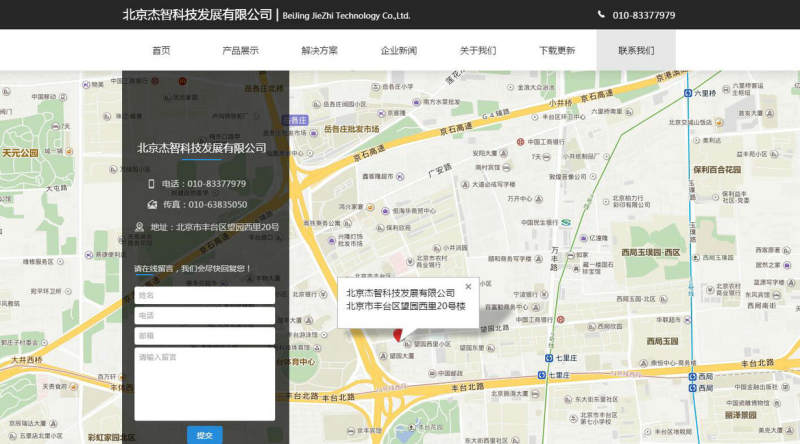Click the phone icon in the top header

[601, 15]
